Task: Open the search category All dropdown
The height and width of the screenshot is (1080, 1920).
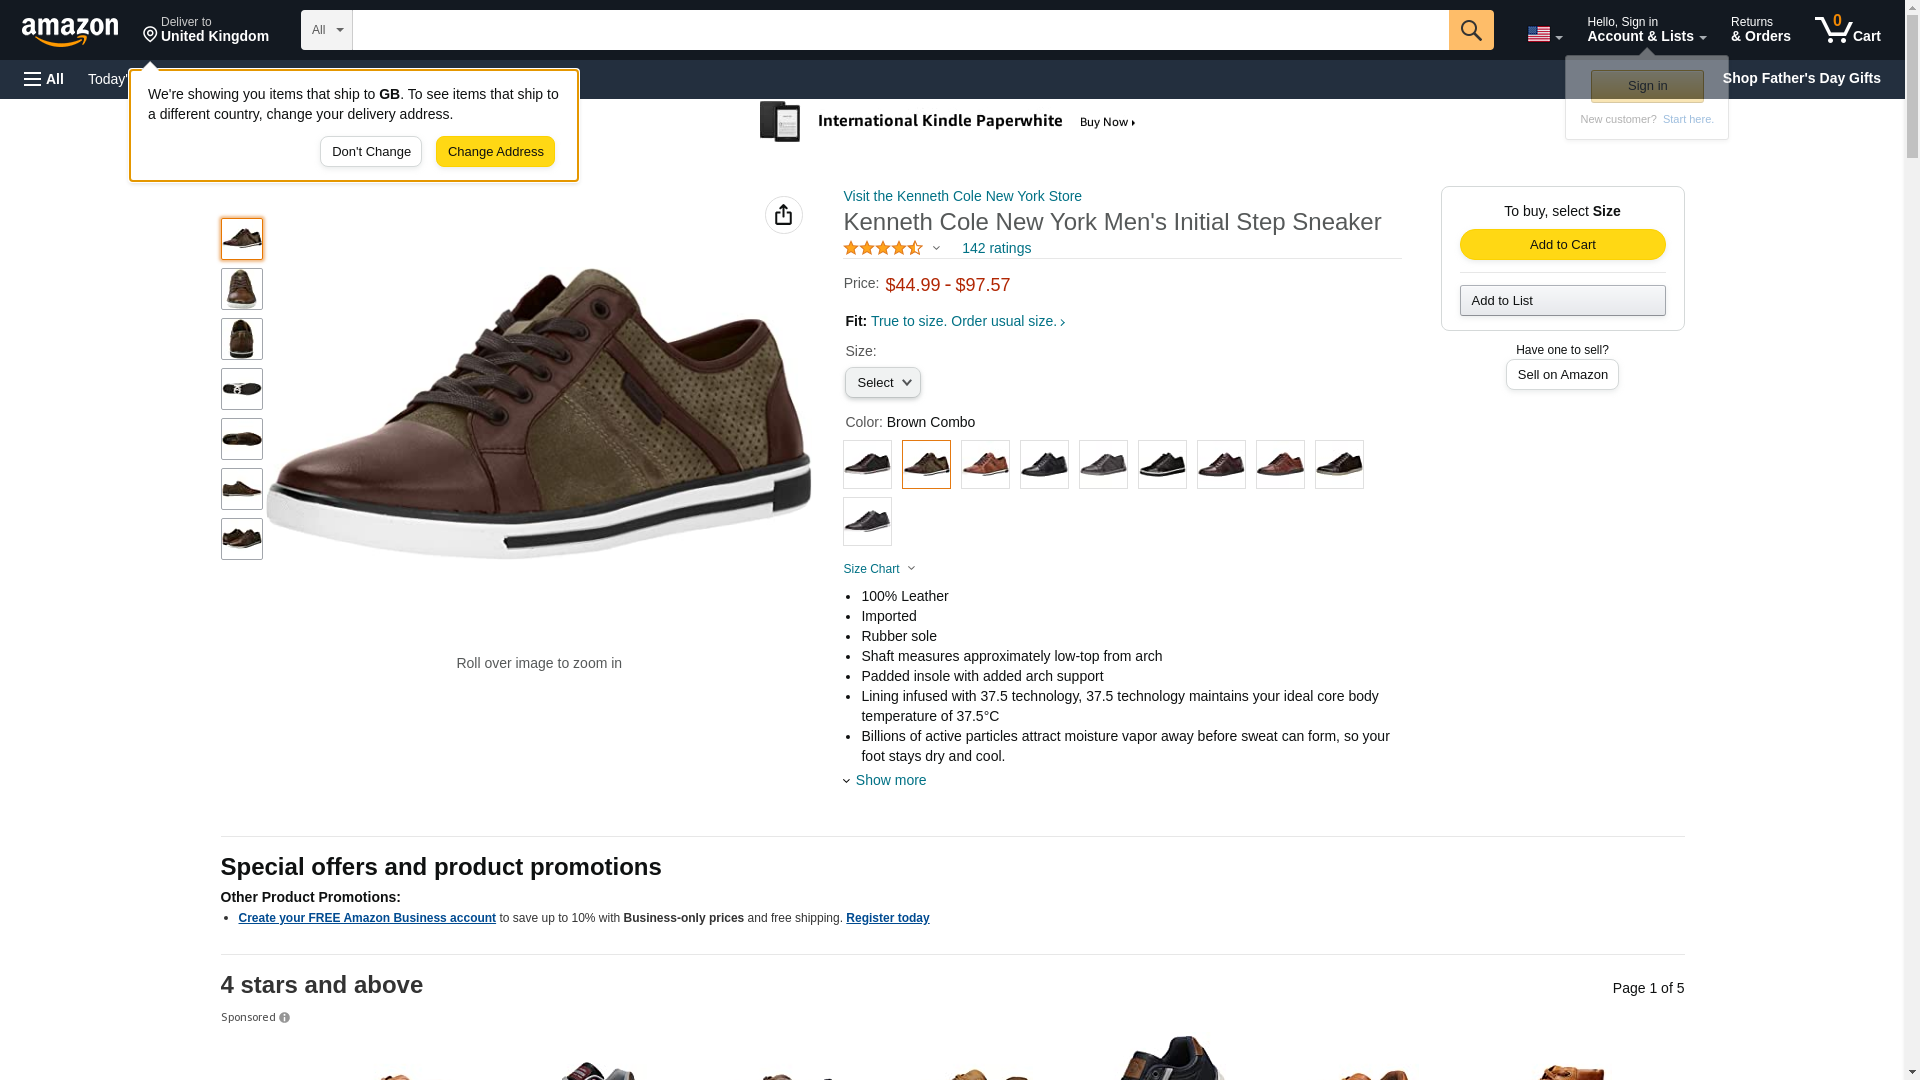Action: (x=326, y=30)
